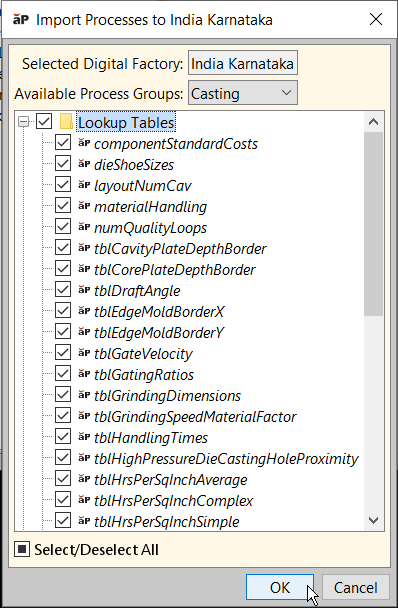Screen dimensions: 398x608
Task: Click the Cancel button
Action: point(356,587)
